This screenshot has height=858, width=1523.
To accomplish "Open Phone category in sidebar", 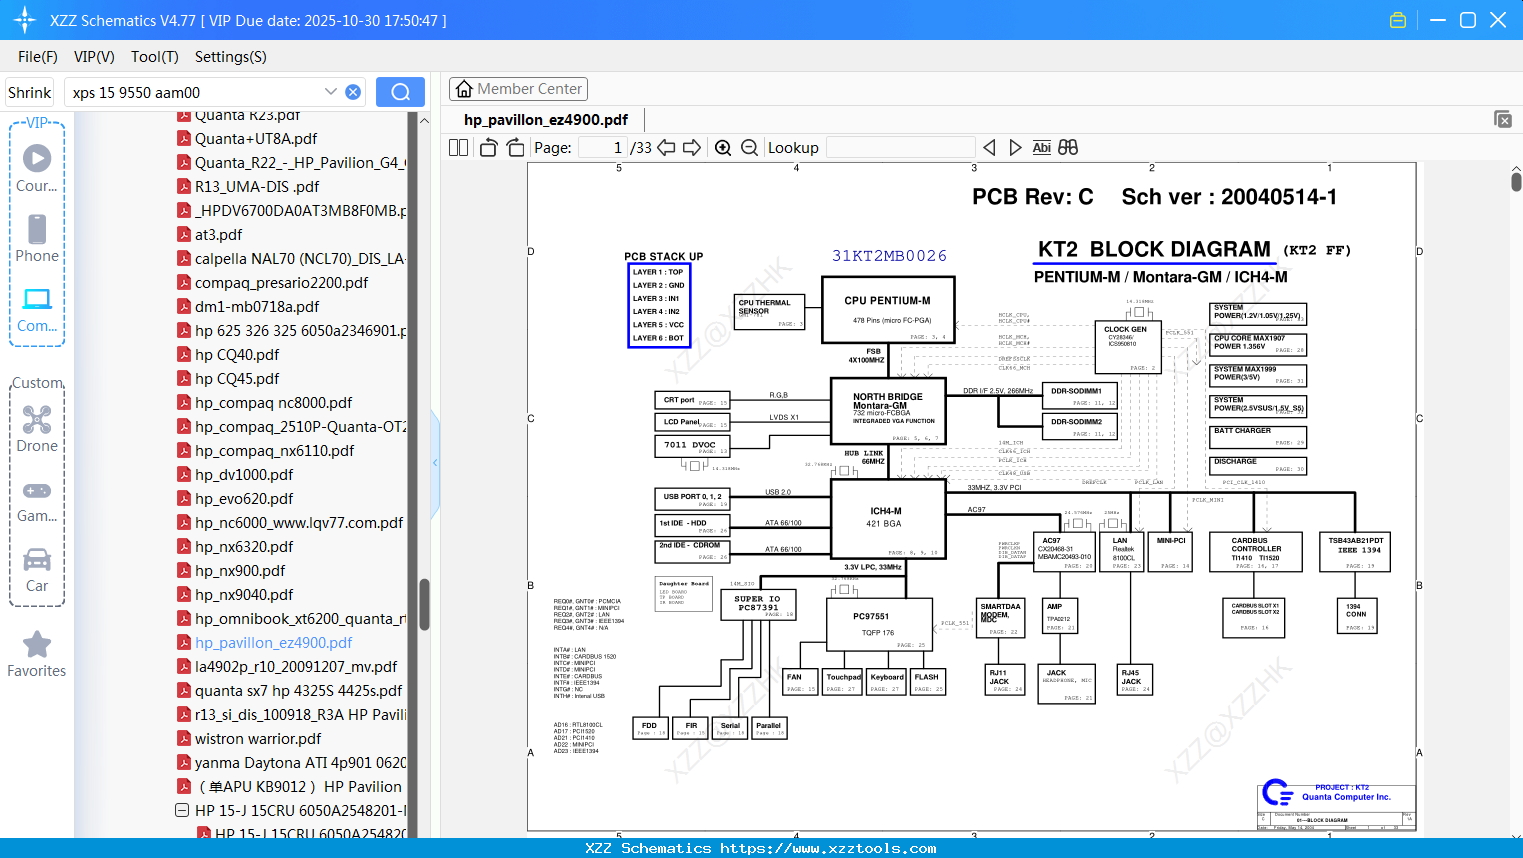I will click(37, 238).
